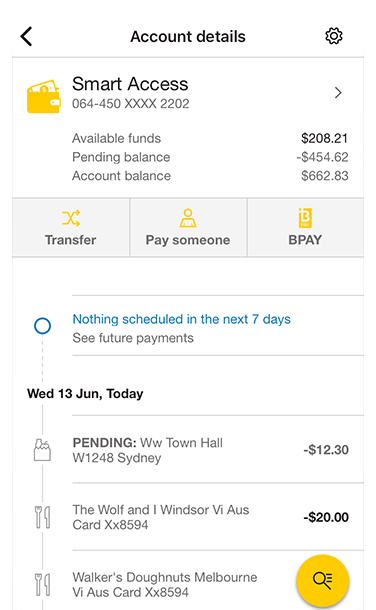This screenshot has height=610, width=376.
Task: Click the BPAY logo icon
Action: [305, 218]
